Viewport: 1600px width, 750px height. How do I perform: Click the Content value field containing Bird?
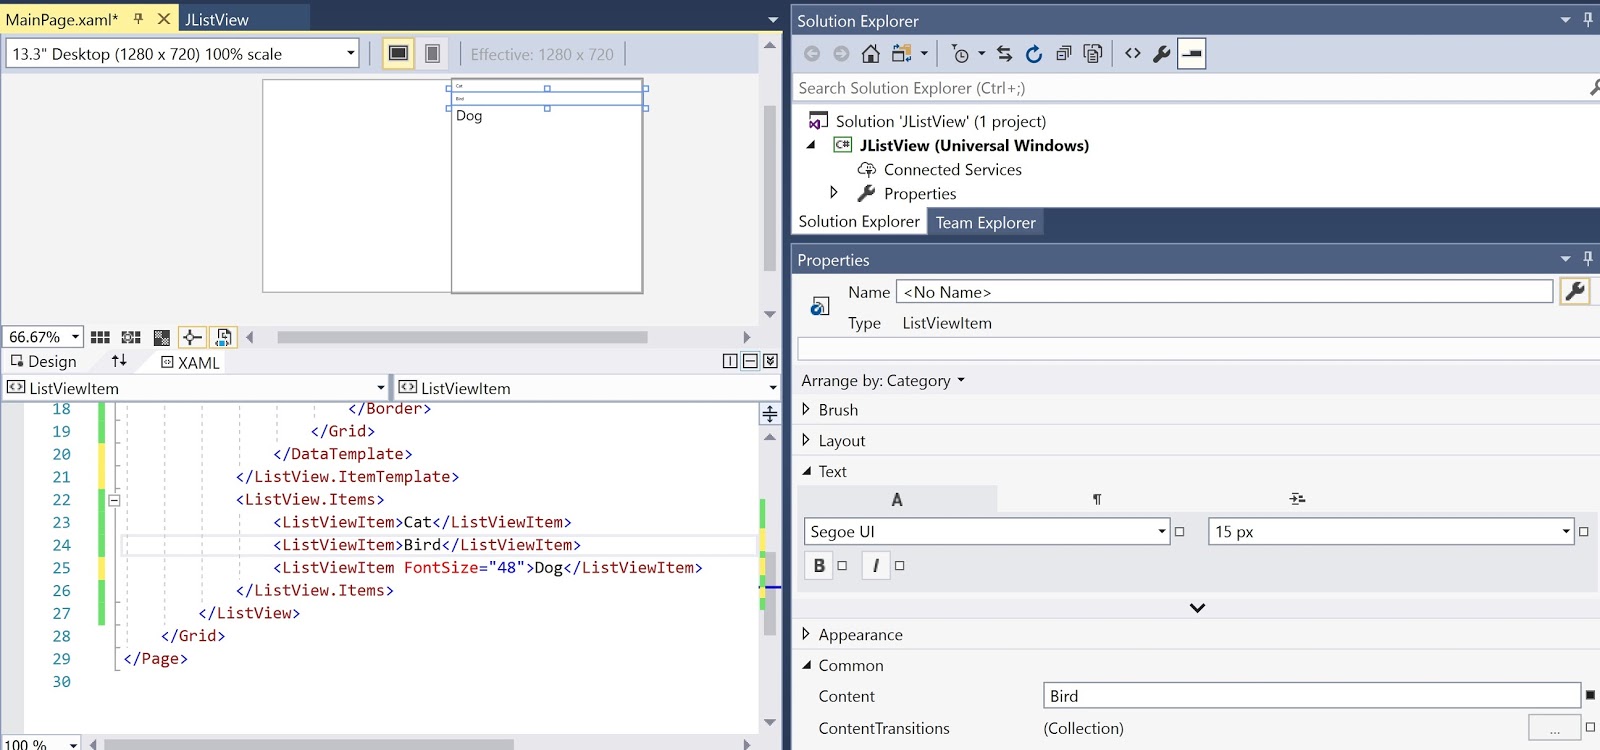(x=1311, y=695)
